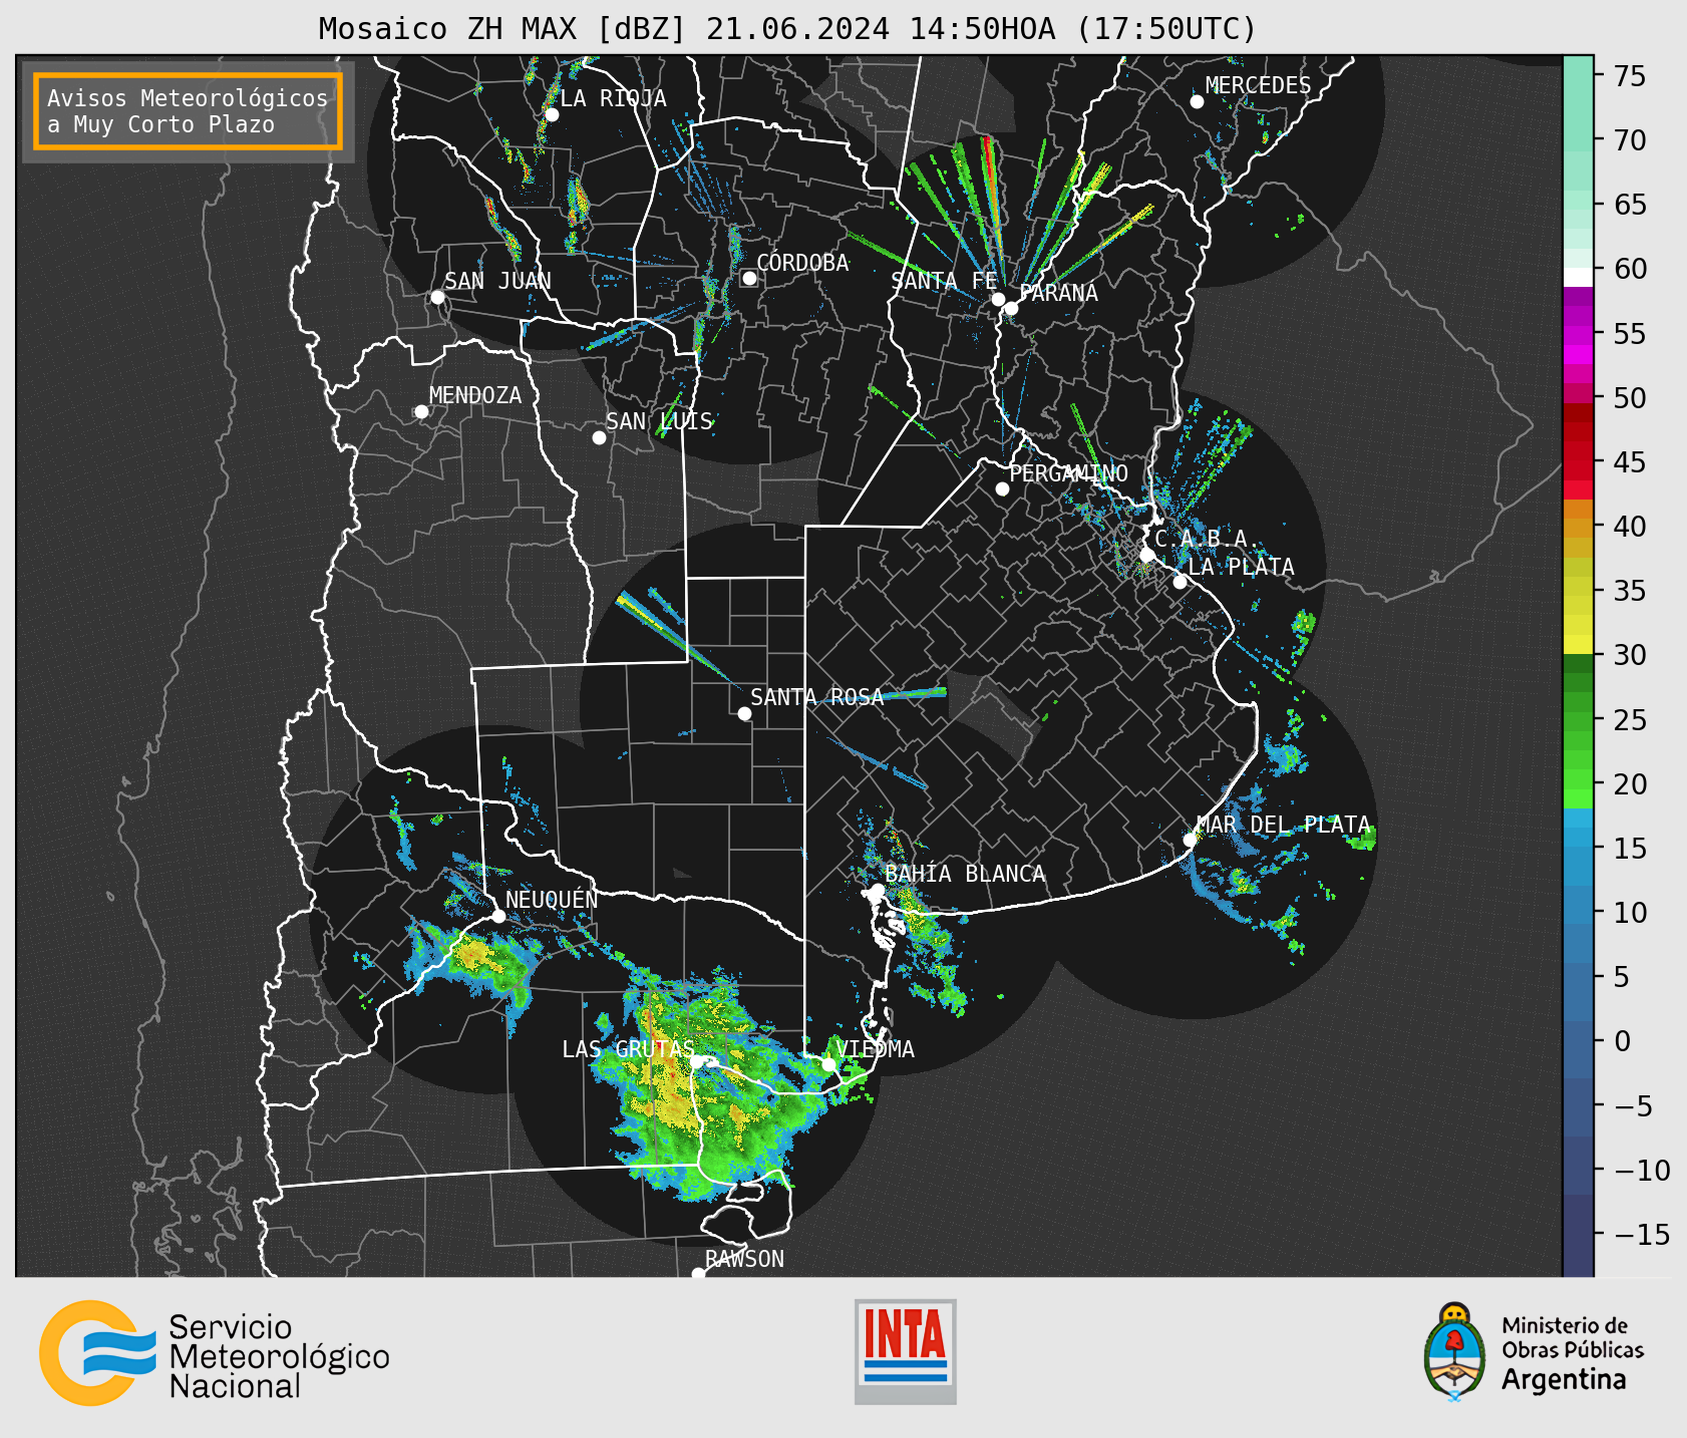Click the SAN JUAN city label
This screenshot has width=1687, height=1438.
pos(497,281)
